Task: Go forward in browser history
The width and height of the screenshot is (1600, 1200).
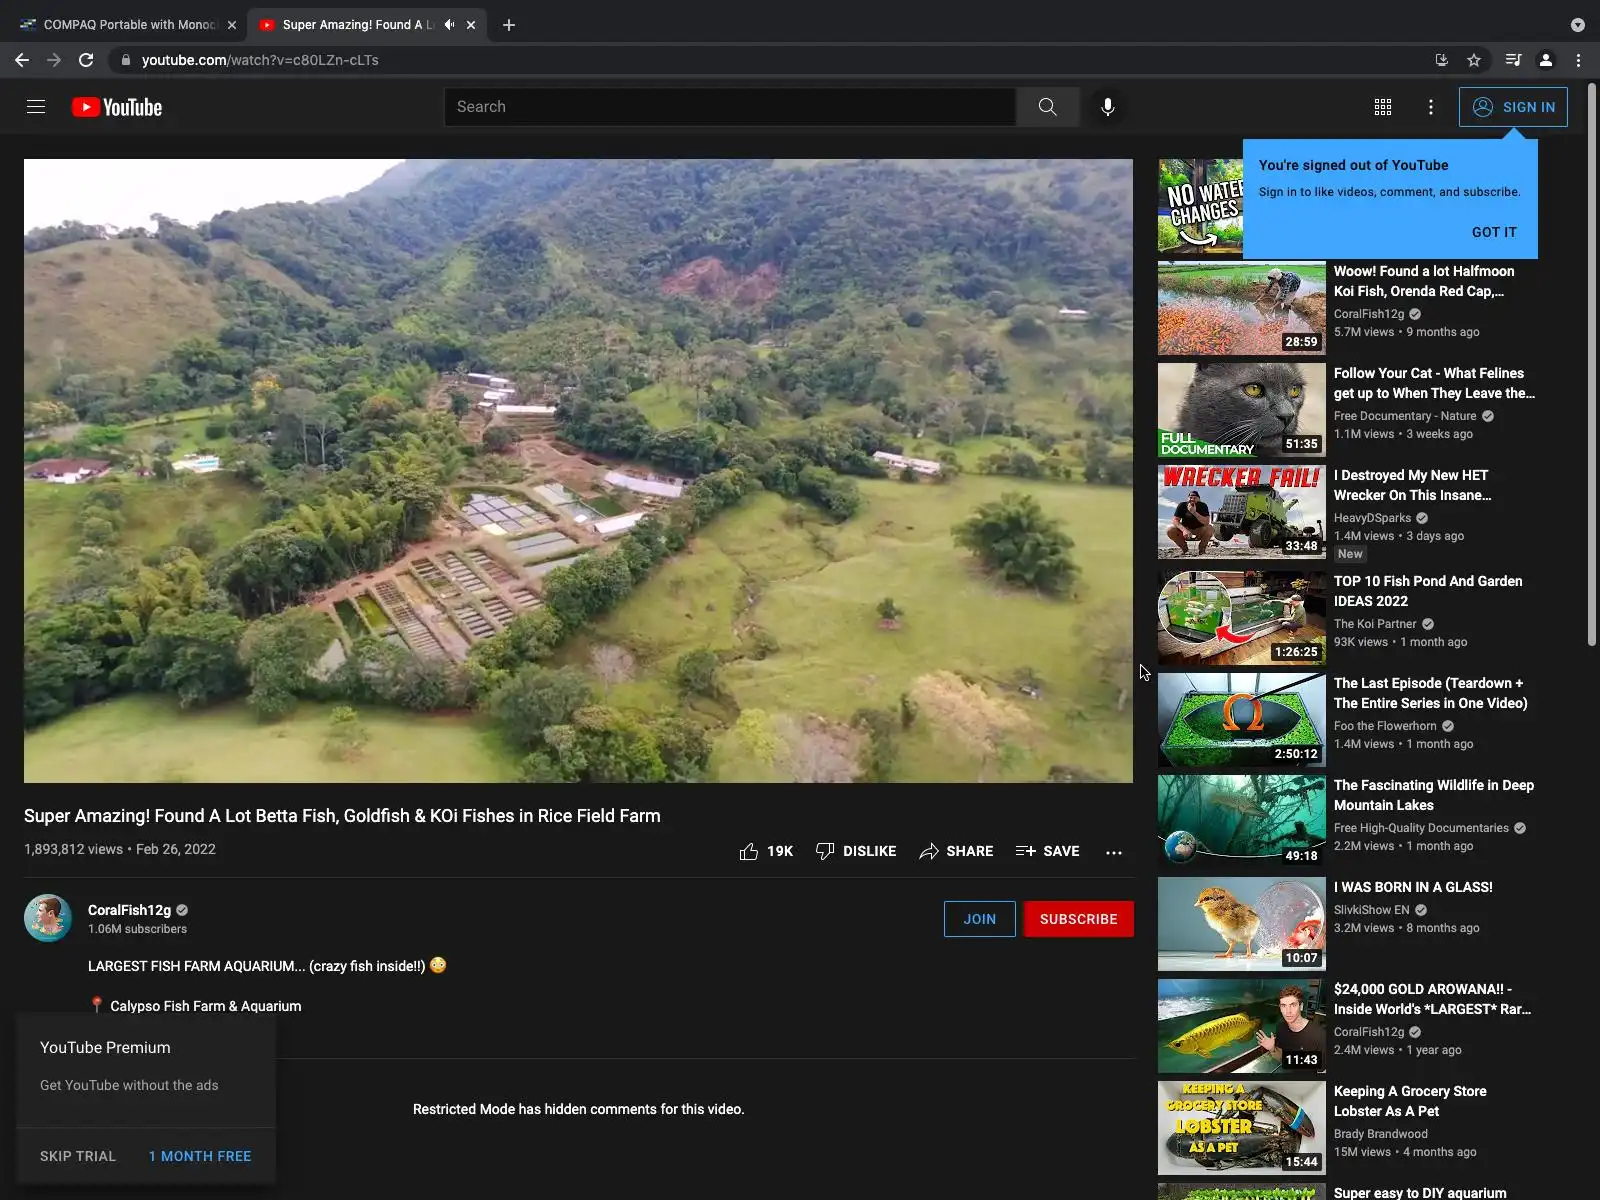Action: click(54, 60)
